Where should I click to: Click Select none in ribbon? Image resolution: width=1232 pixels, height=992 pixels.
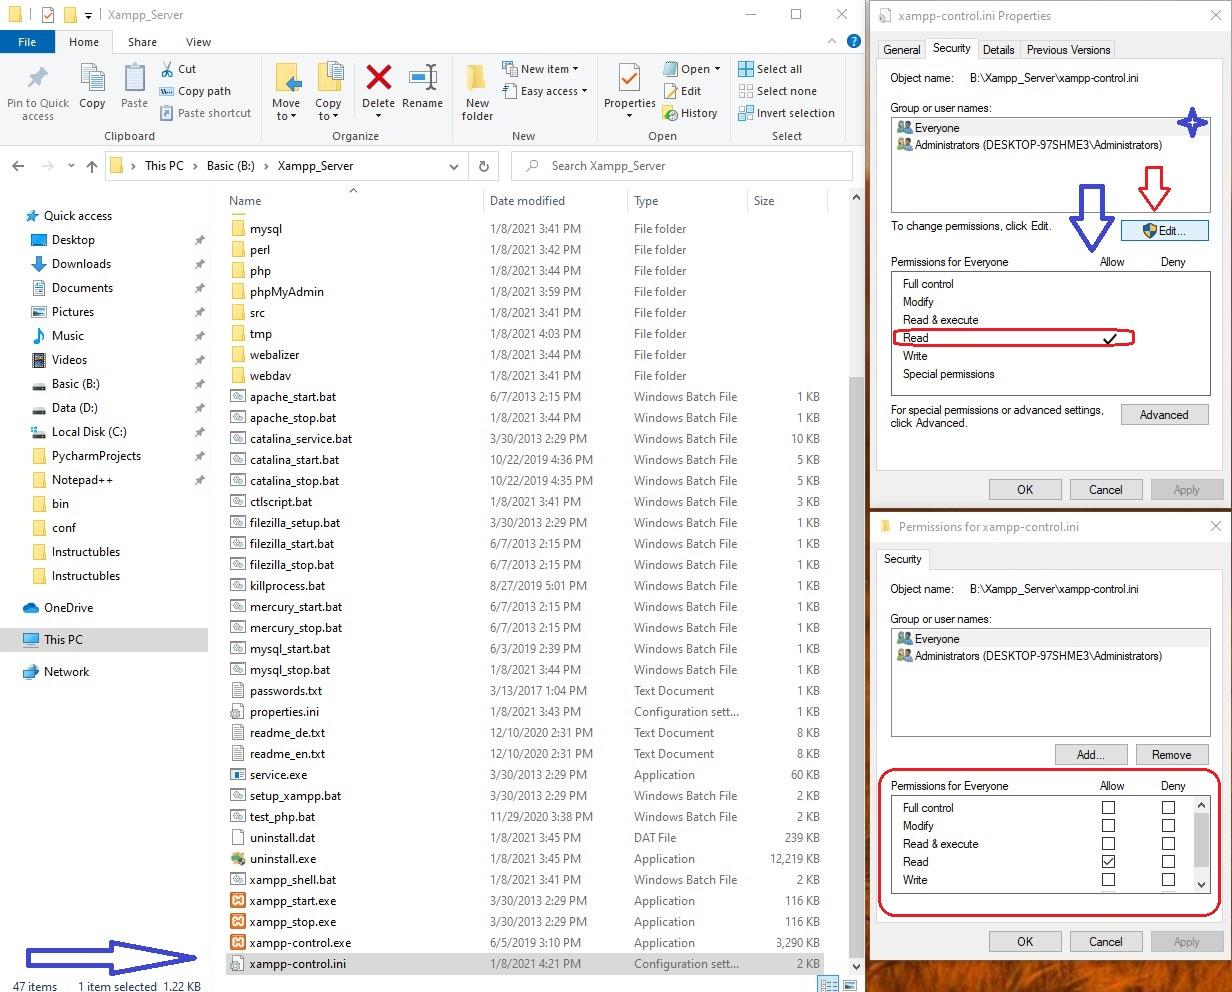point(777,91)
